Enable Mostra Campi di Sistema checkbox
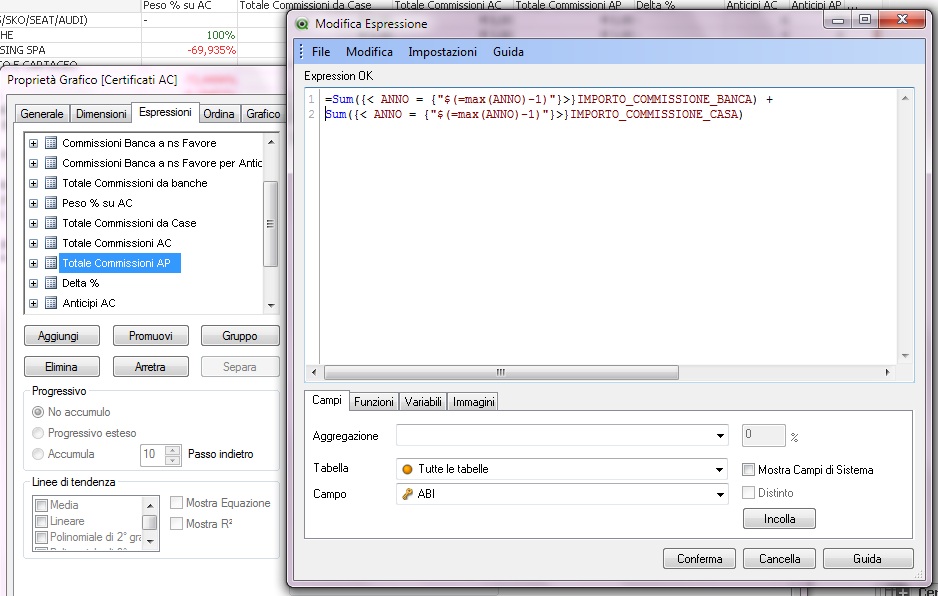Viewport: 938px width, 596px height. coord(749,470)
